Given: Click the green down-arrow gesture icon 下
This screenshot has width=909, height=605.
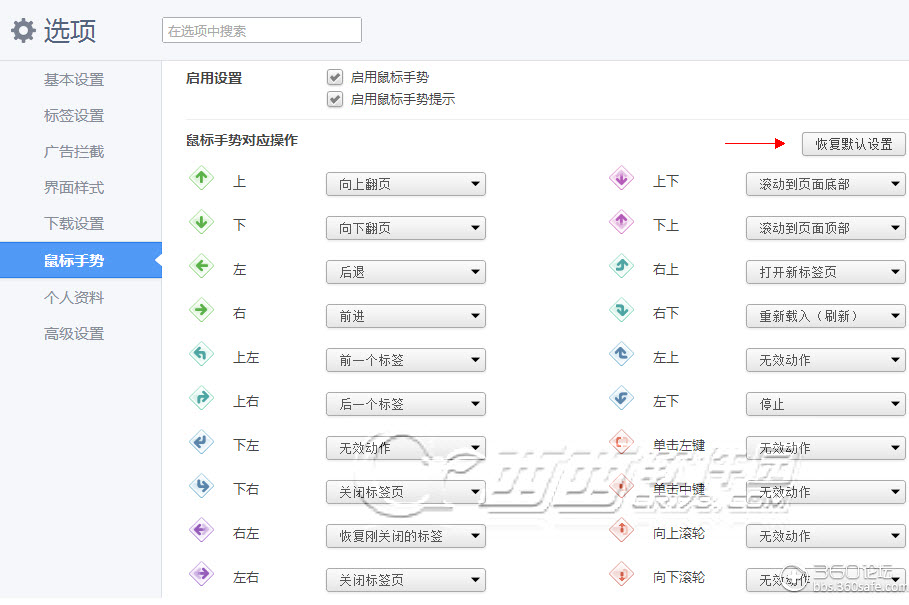Looking at the screenshot, I should tap(202, 222).
